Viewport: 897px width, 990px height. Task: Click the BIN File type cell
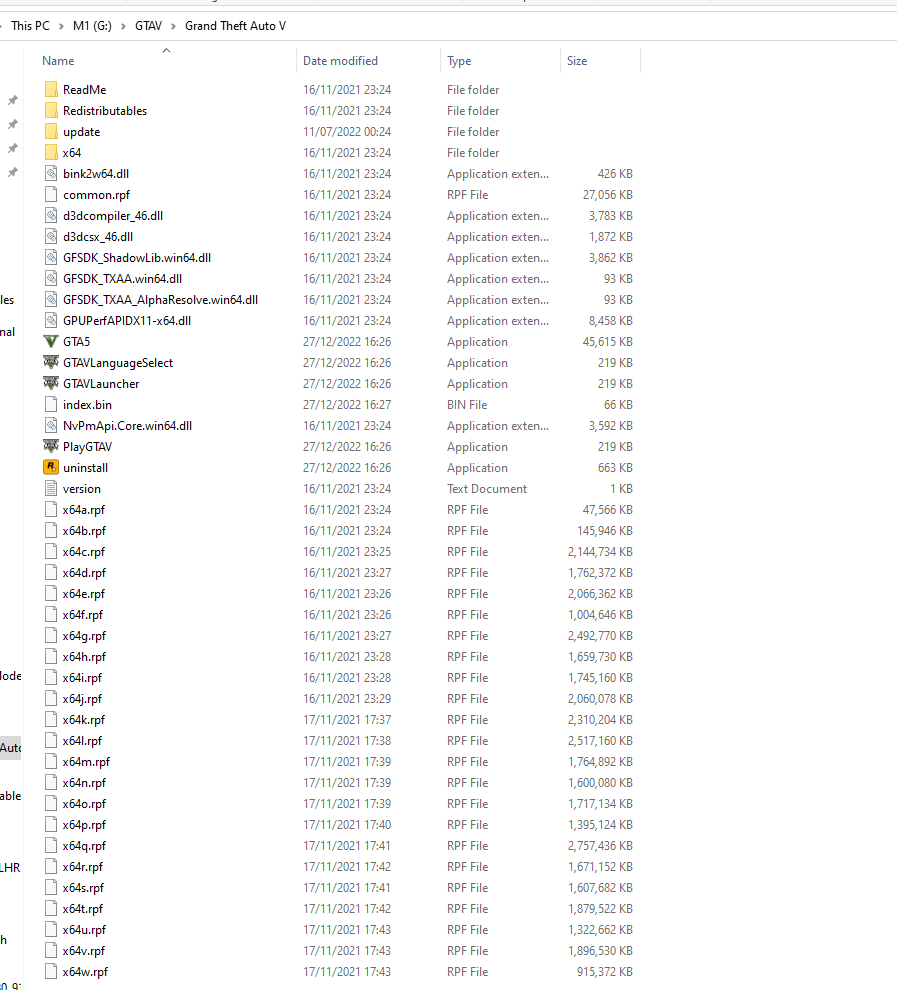click(466, 404)
